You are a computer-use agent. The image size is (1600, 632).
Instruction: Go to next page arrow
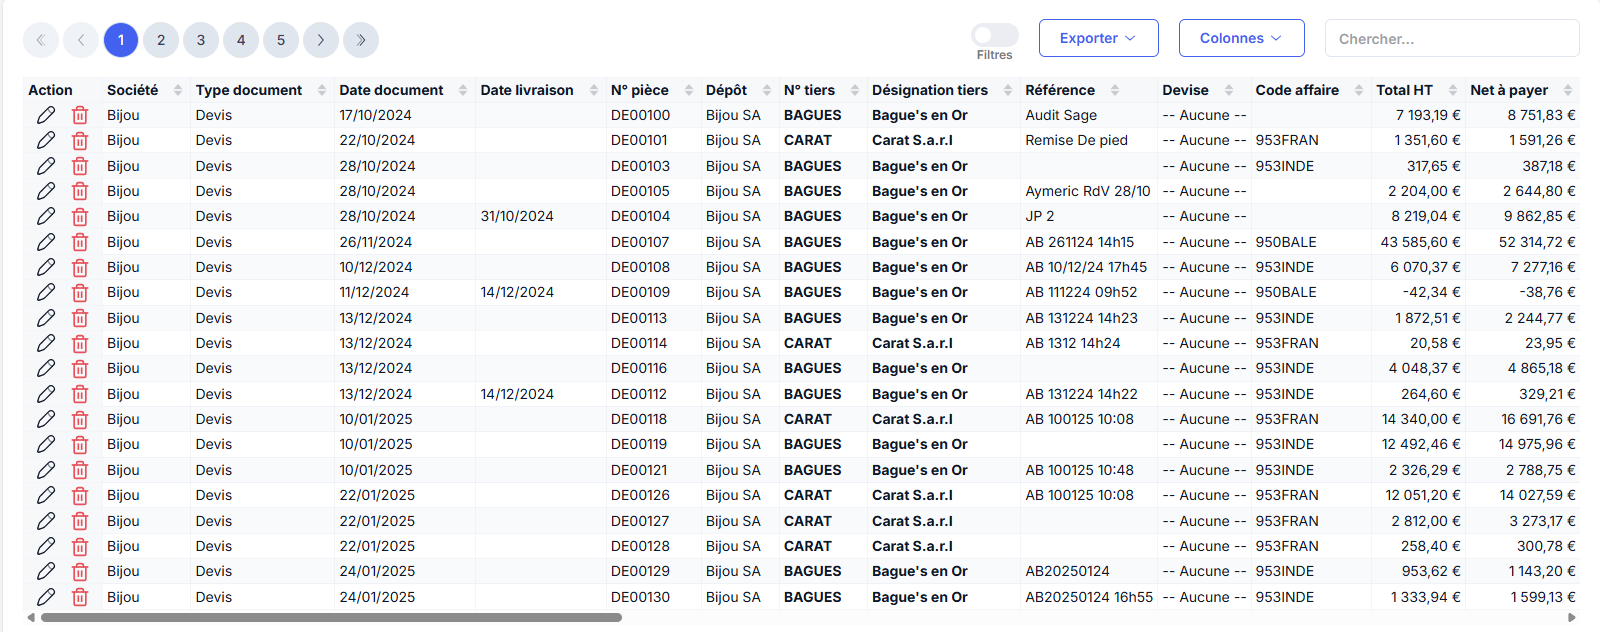tap(321, 40)
